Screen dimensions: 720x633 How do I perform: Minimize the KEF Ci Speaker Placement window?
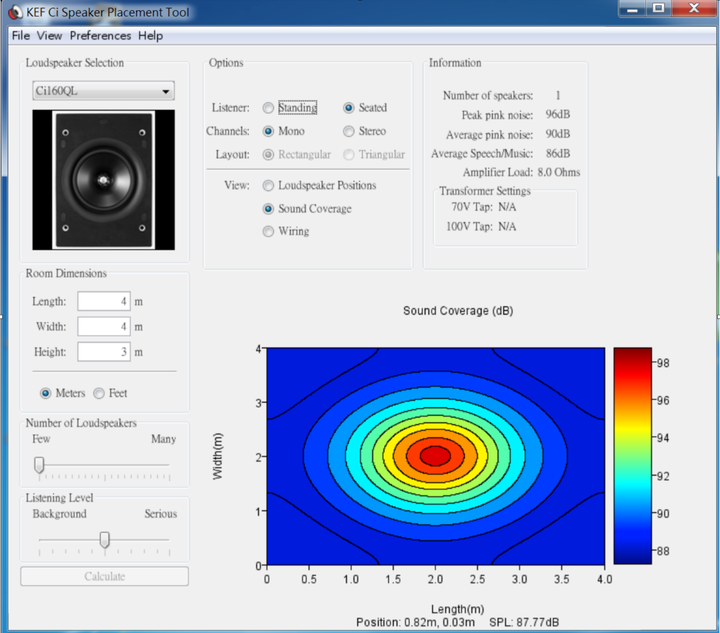(x=632, y=9)
